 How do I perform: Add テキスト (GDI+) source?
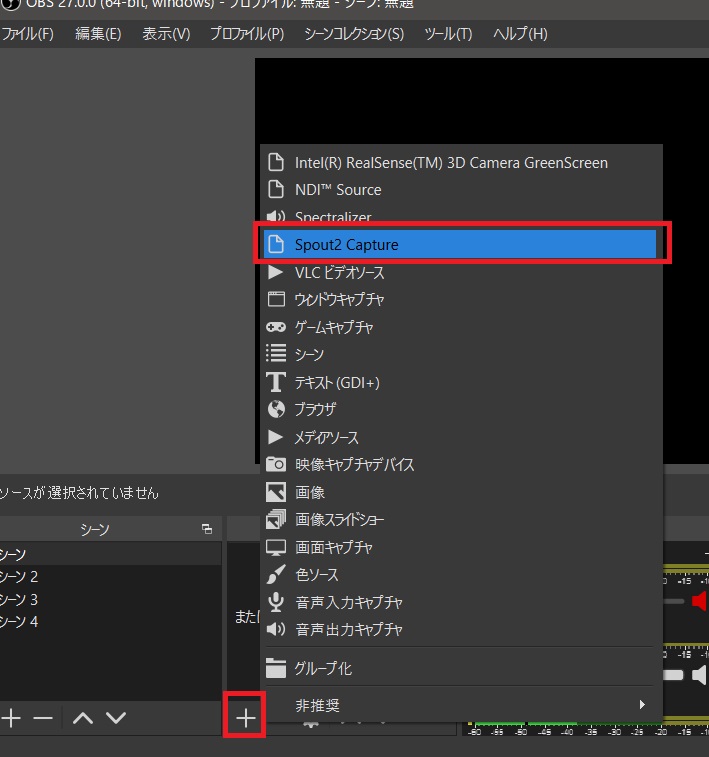click(460, 382)
